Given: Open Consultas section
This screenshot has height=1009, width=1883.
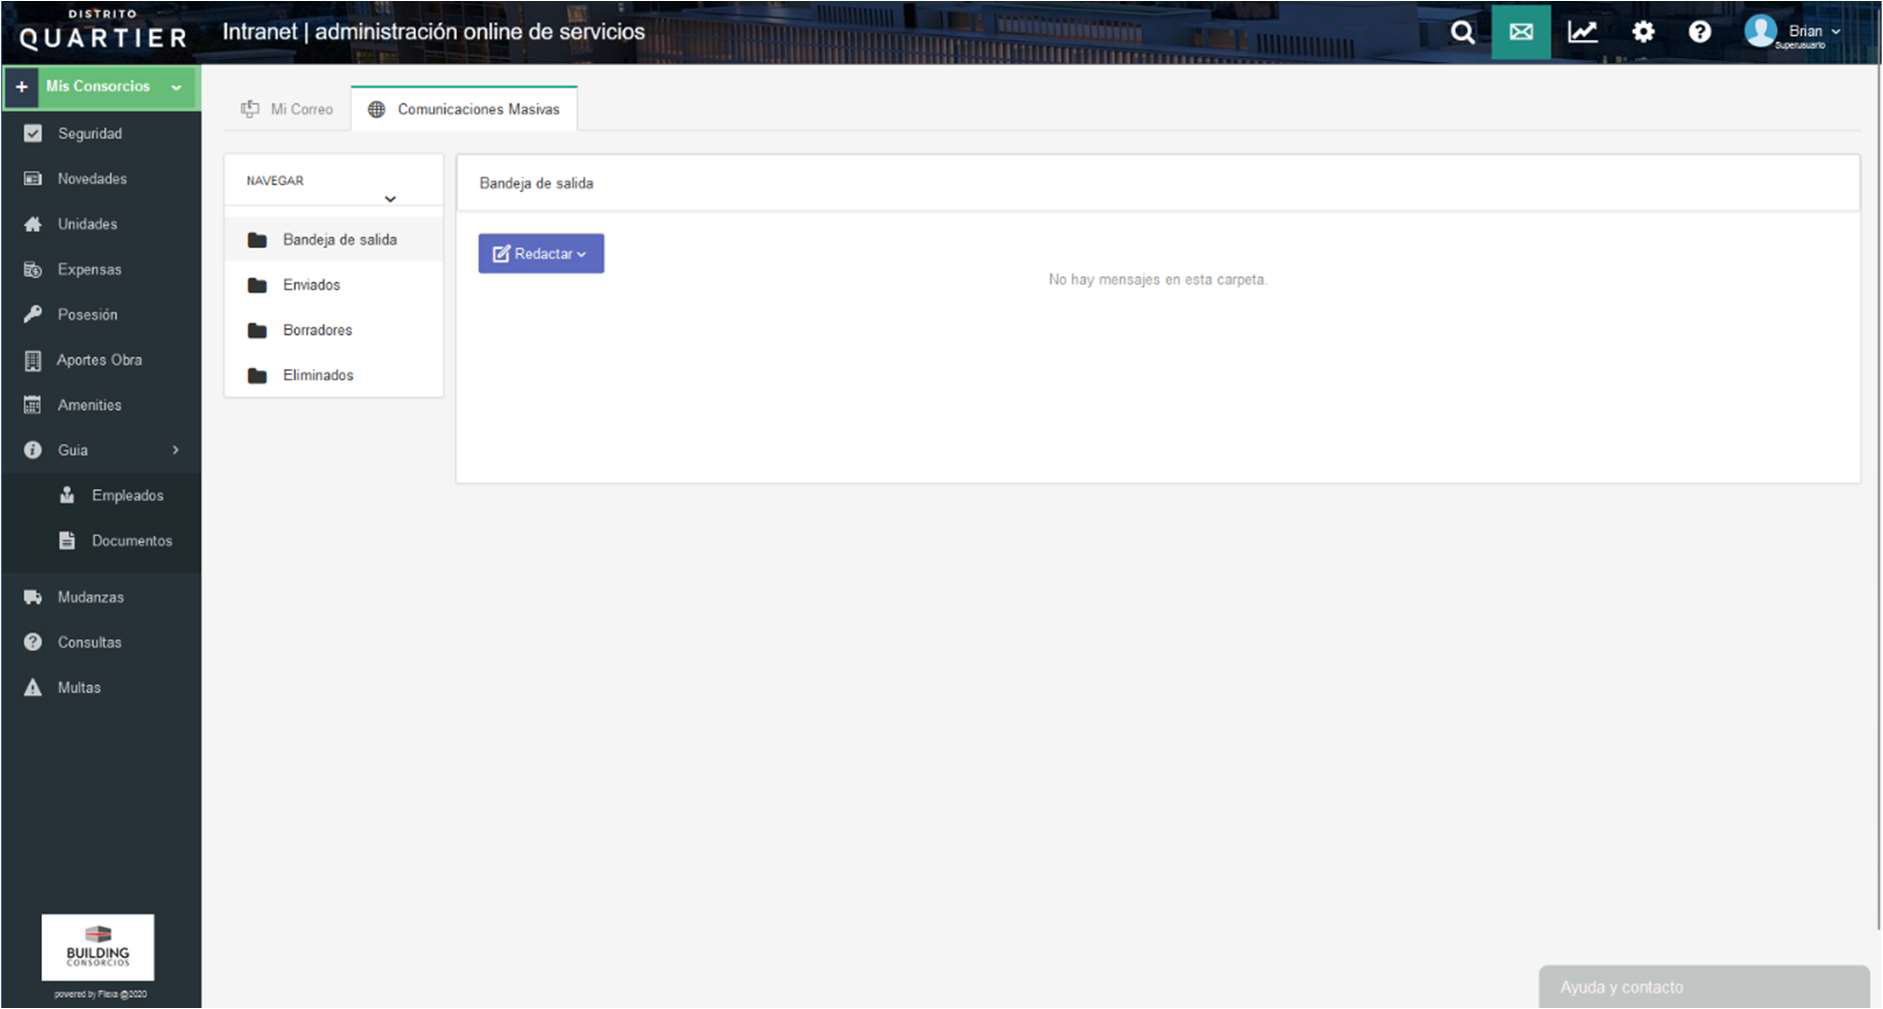Looking at the screenshot, I should click(x=89, y=642).
